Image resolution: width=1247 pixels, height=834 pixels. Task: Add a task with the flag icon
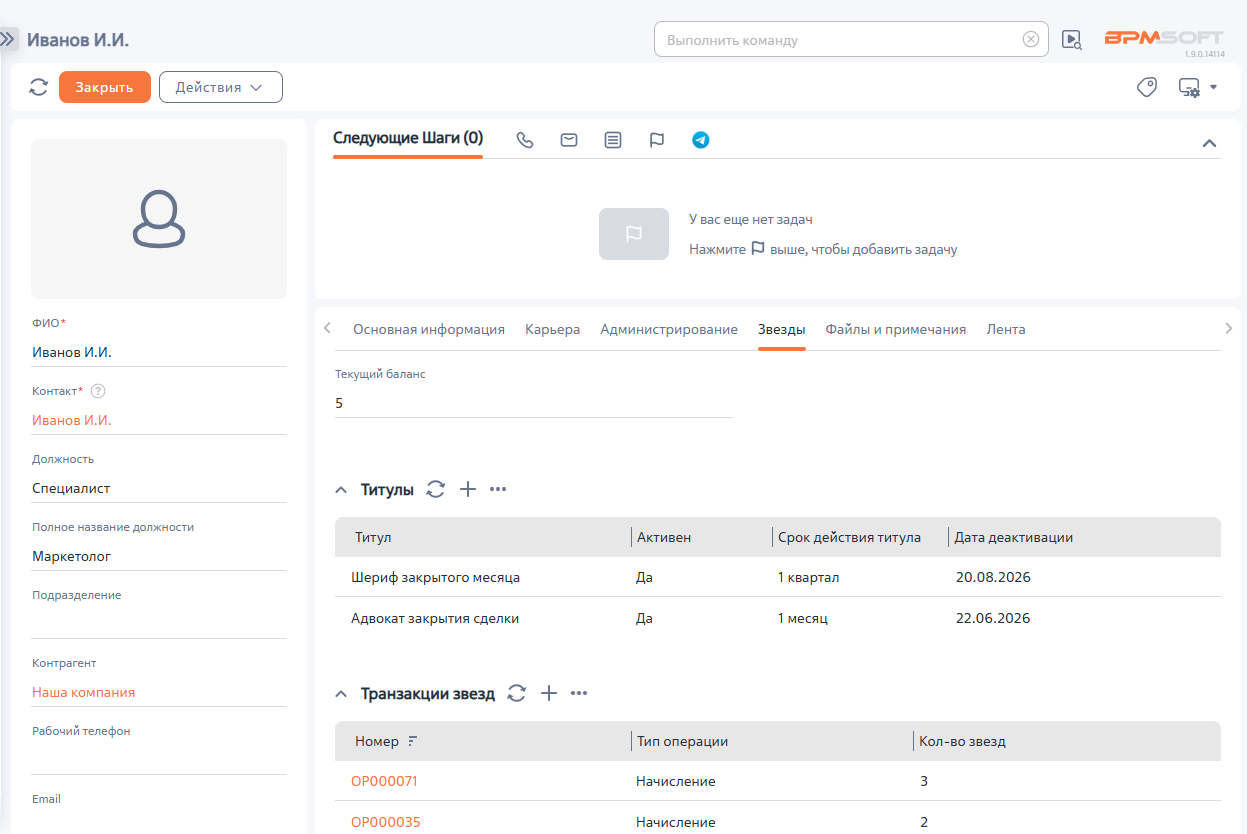(x=657, y=140)
